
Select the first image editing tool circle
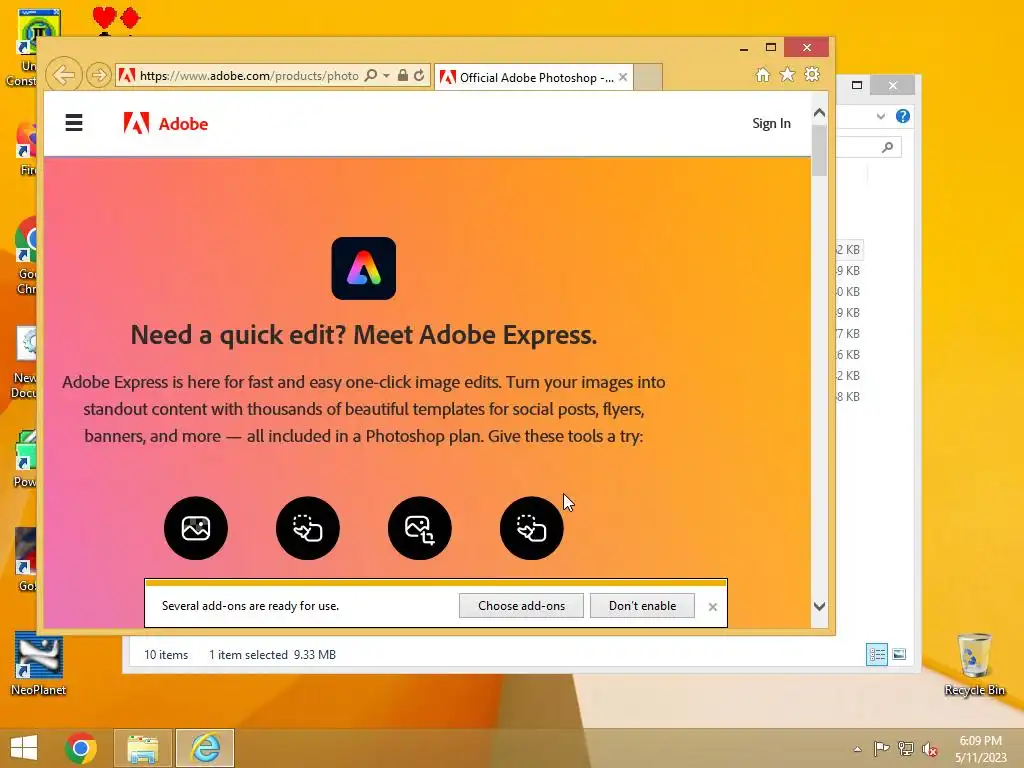click(x=196, y=528)
